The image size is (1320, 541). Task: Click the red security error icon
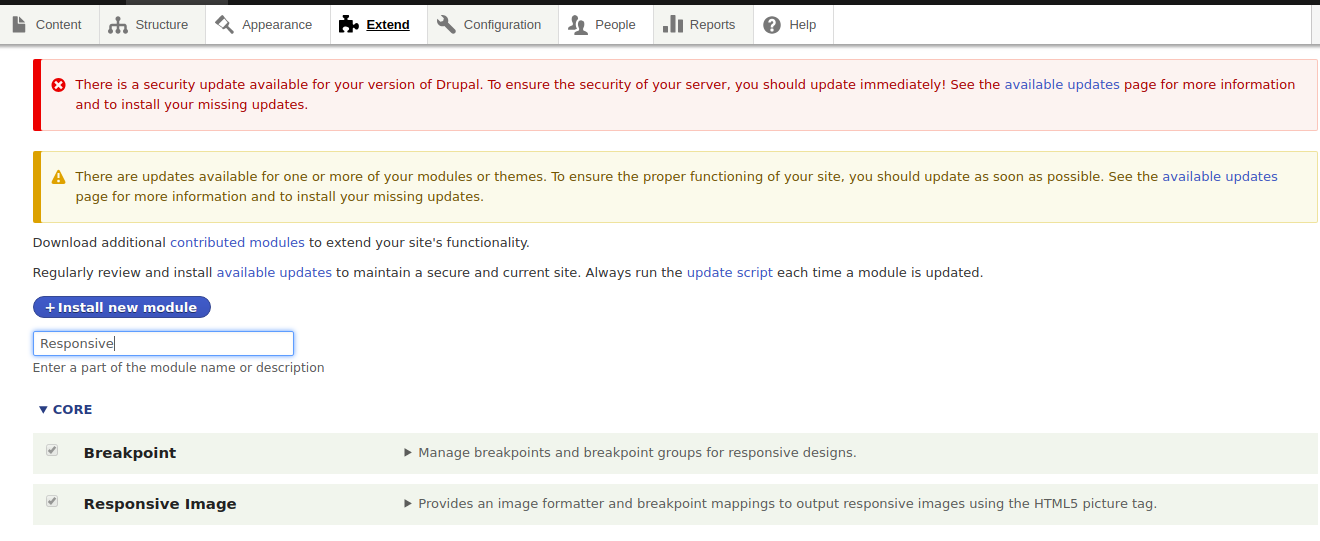click(59, 85)
